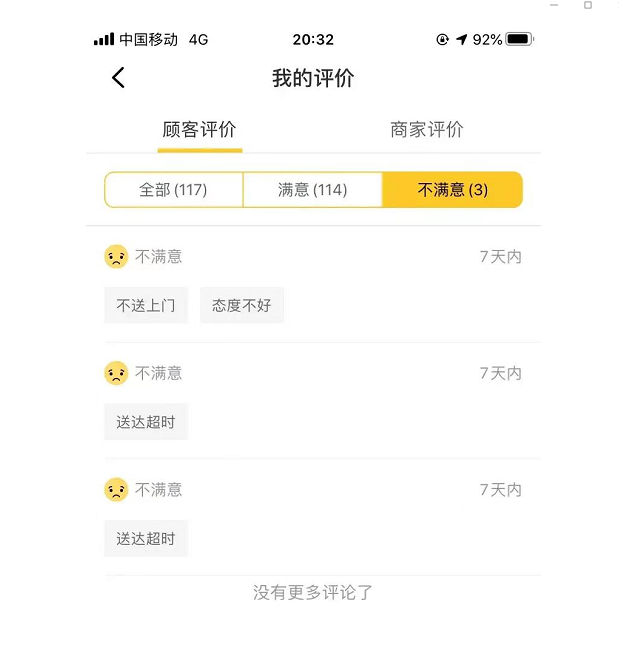Click the 送达超时 tag in third review
The height and width of the screenshot is (659, 619).
tap(146, 538)
